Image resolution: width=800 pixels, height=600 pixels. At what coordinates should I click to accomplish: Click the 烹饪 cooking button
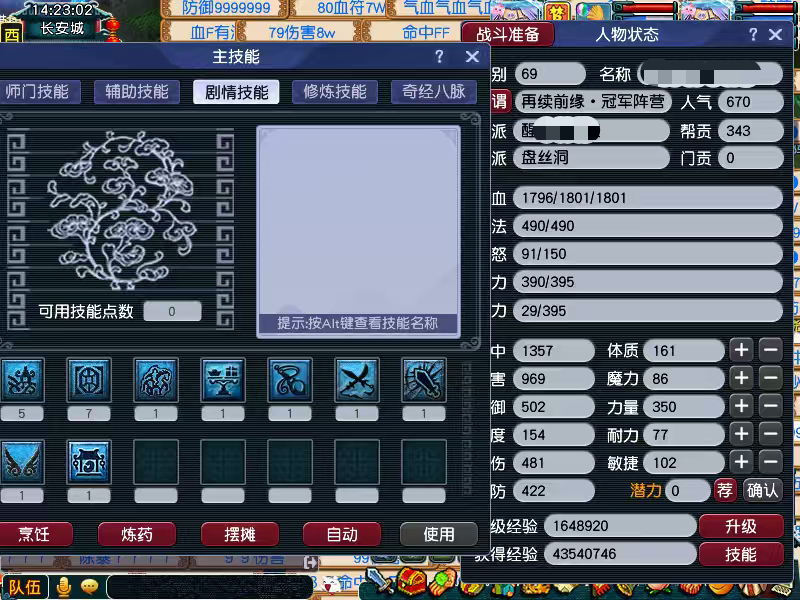34,534
